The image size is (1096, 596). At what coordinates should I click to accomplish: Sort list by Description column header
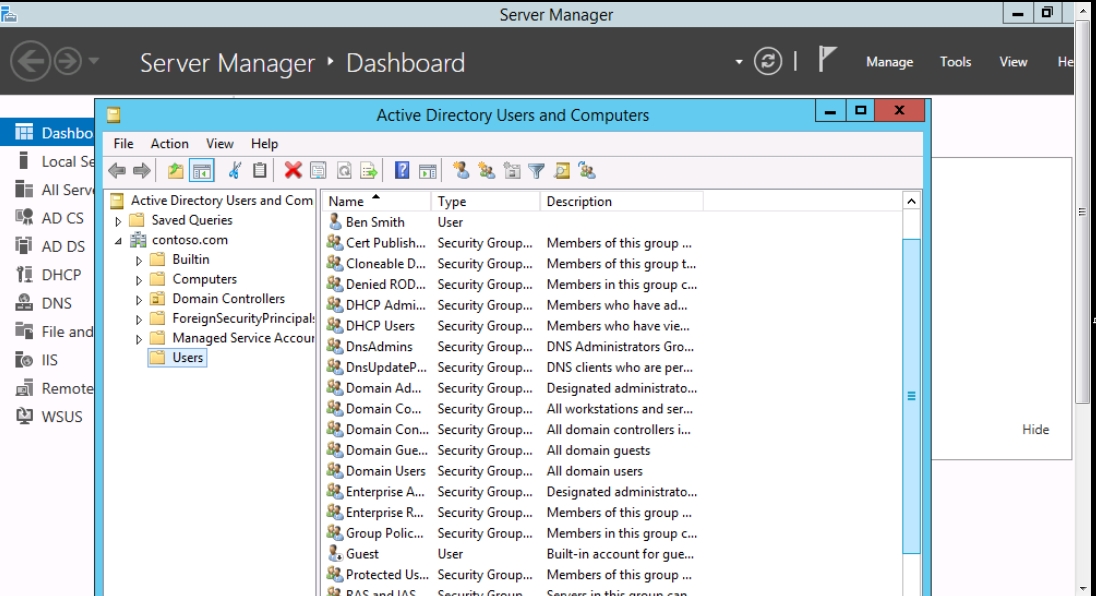(x=621, y=201)
